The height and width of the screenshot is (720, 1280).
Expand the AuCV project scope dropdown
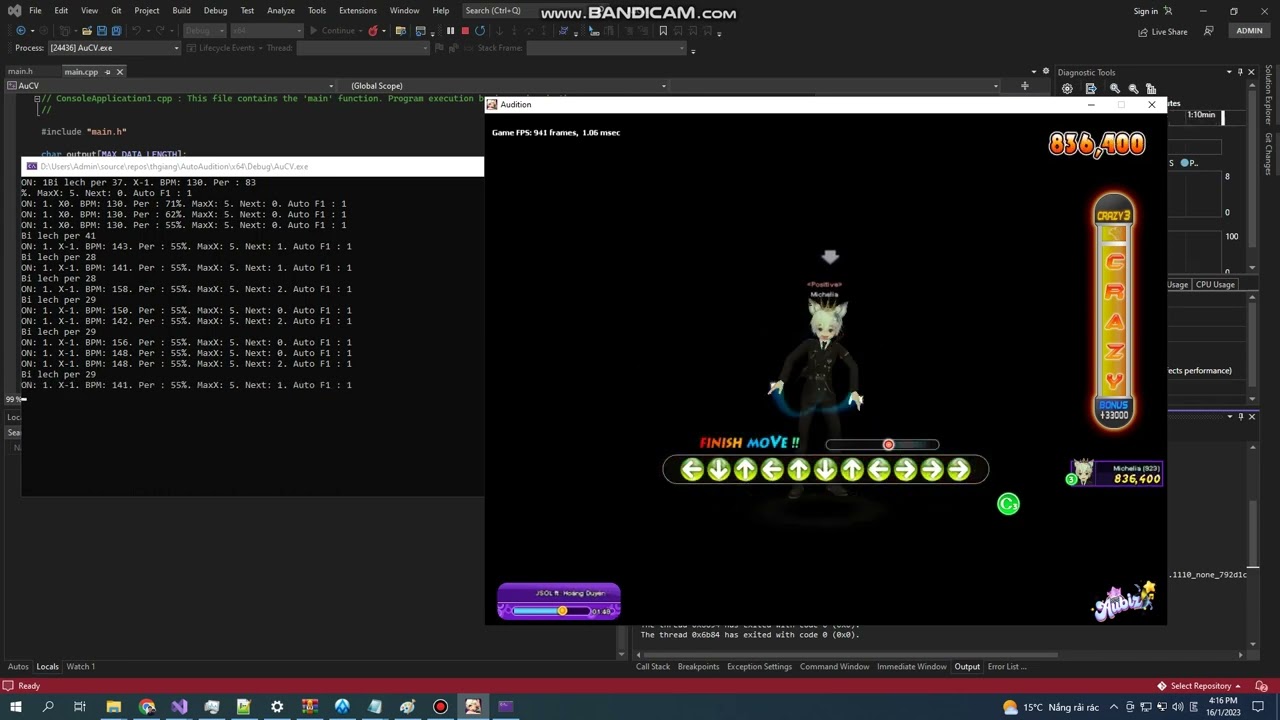(331, 86)
